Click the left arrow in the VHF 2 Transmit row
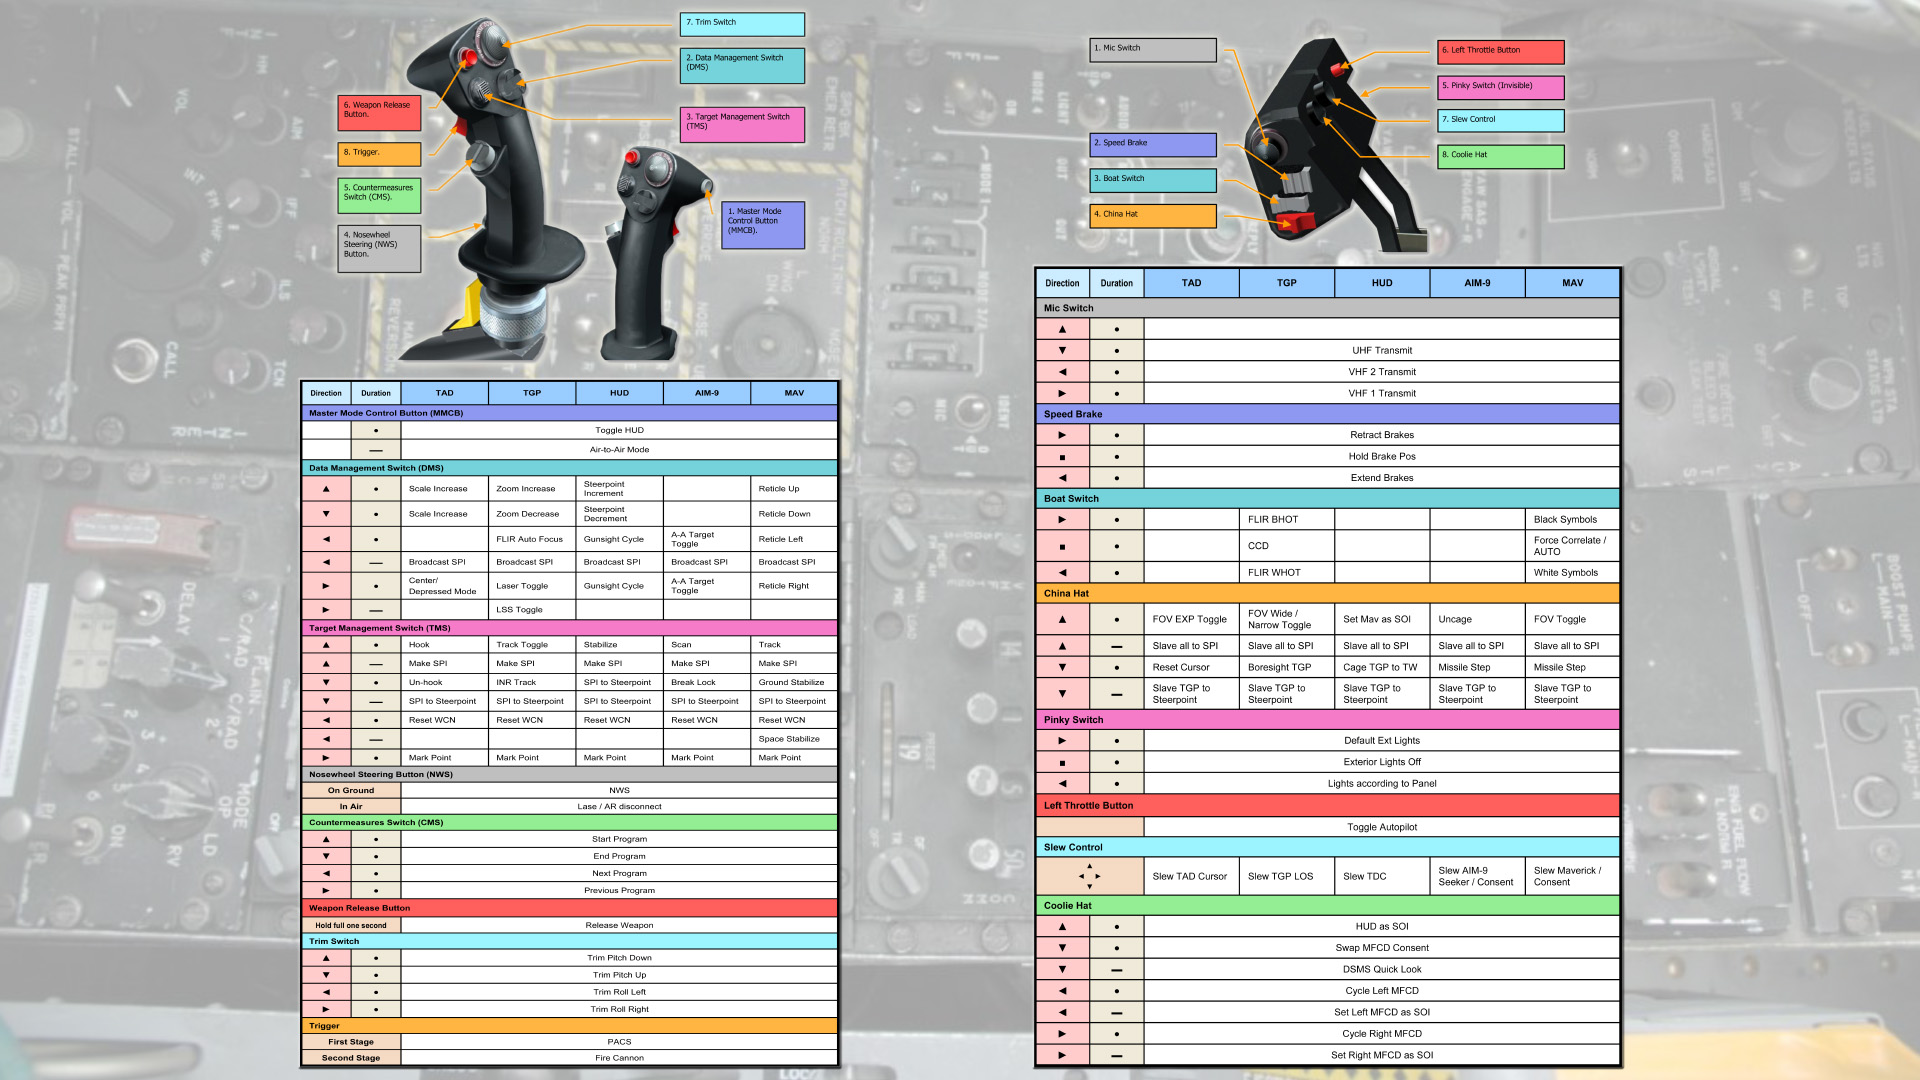Image resolution: width=1920 pixels, height=1080 pixels. 1062,372
